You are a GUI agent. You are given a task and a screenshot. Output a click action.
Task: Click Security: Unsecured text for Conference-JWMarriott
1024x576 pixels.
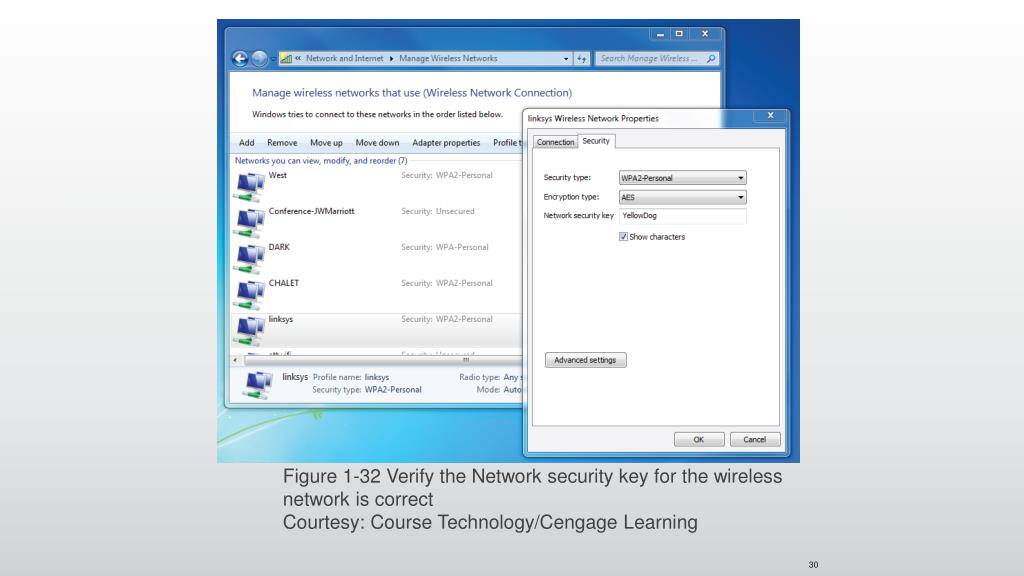coord(438,211)
